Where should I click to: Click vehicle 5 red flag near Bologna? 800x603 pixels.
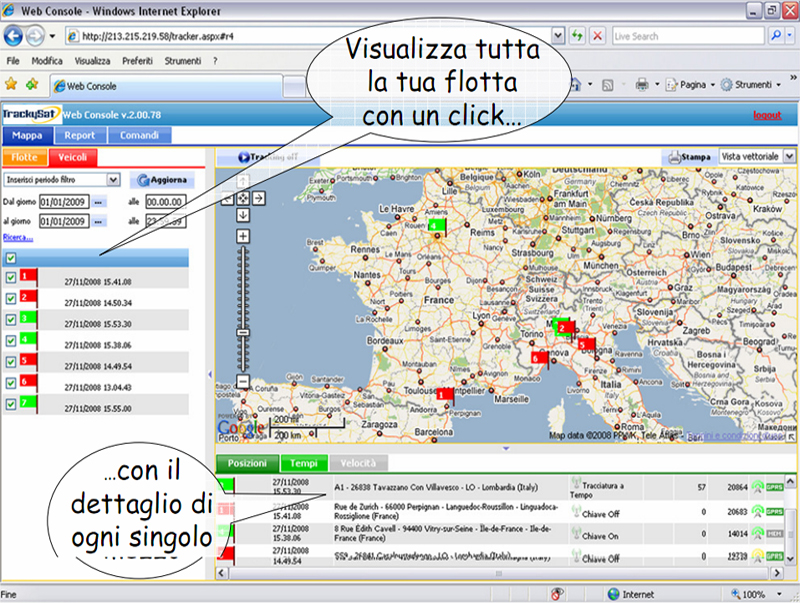pos(586,345)
